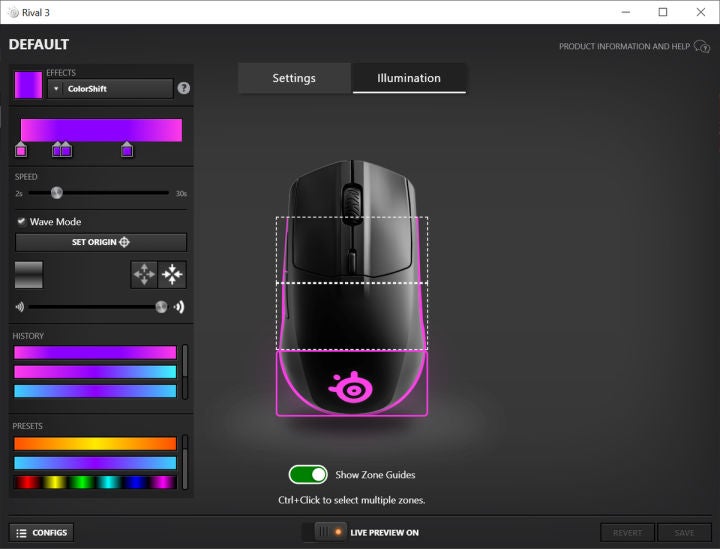
Task: Click the Save button
Action: coord(684,532)
